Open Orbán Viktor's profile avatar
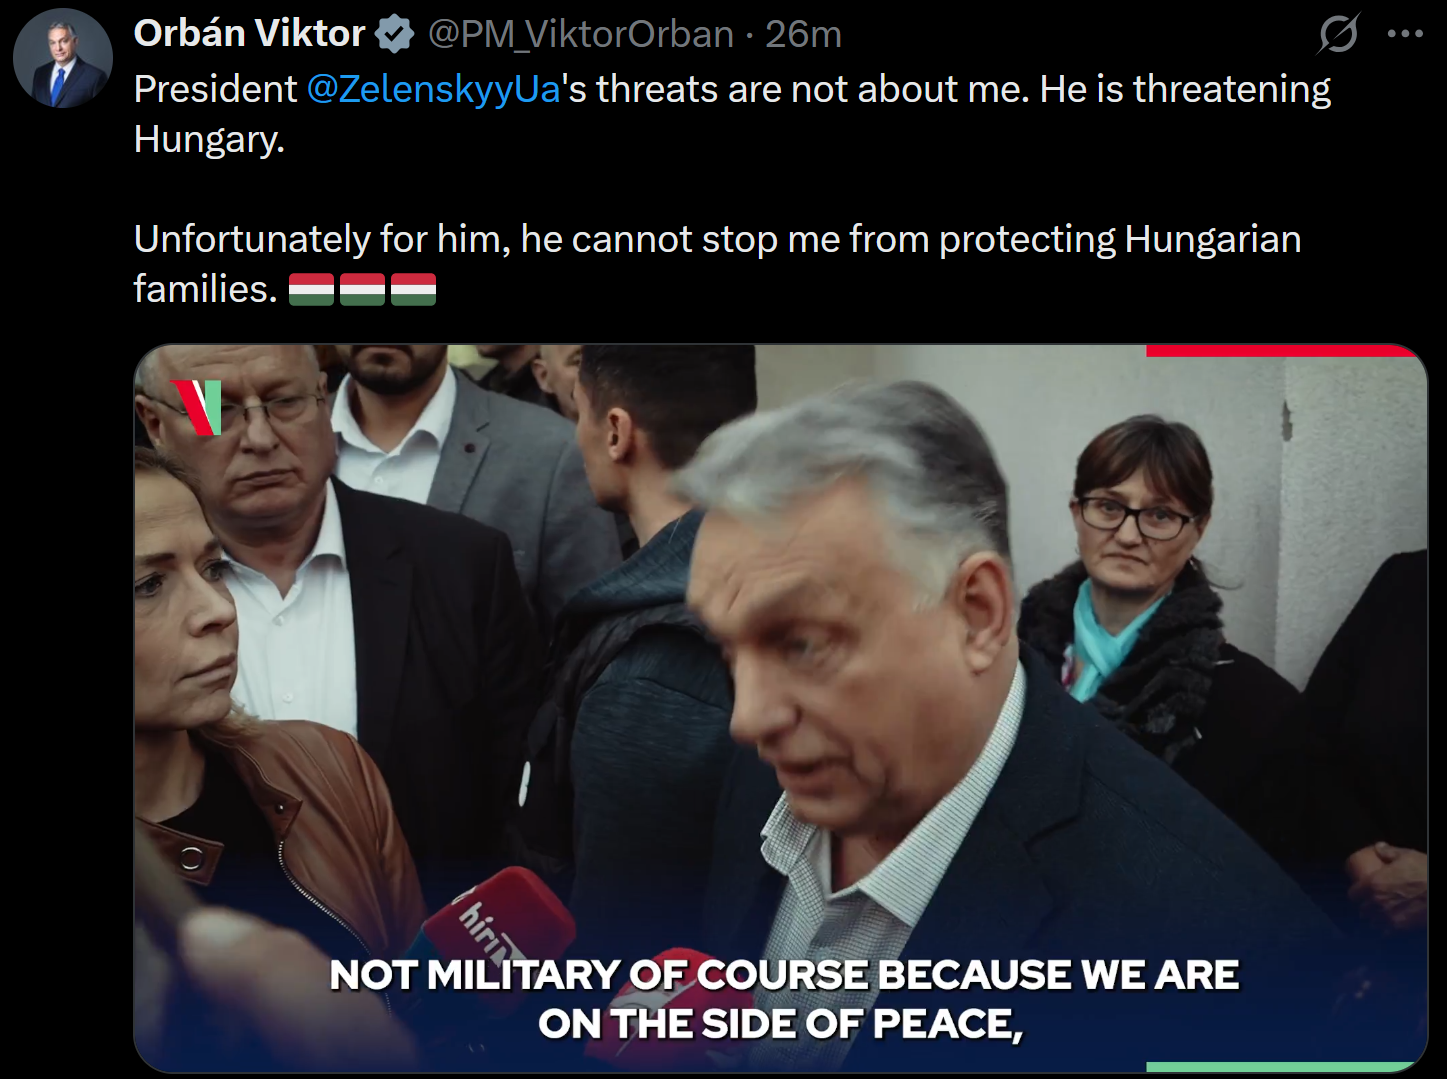The width and height of the screenshot is (1447, 1079). (62, 58)
